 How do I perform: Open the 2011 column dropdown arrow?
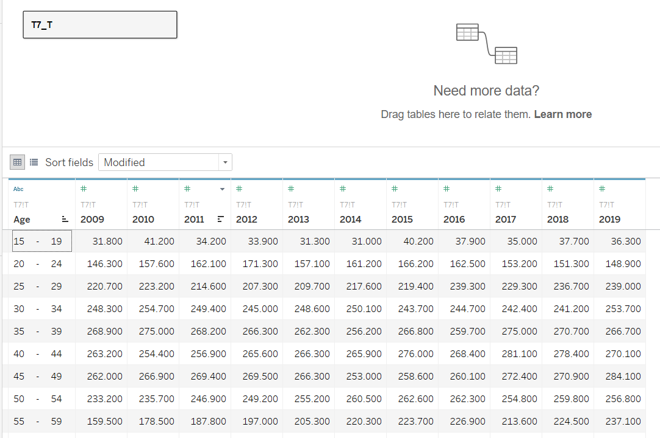point(222,189)
